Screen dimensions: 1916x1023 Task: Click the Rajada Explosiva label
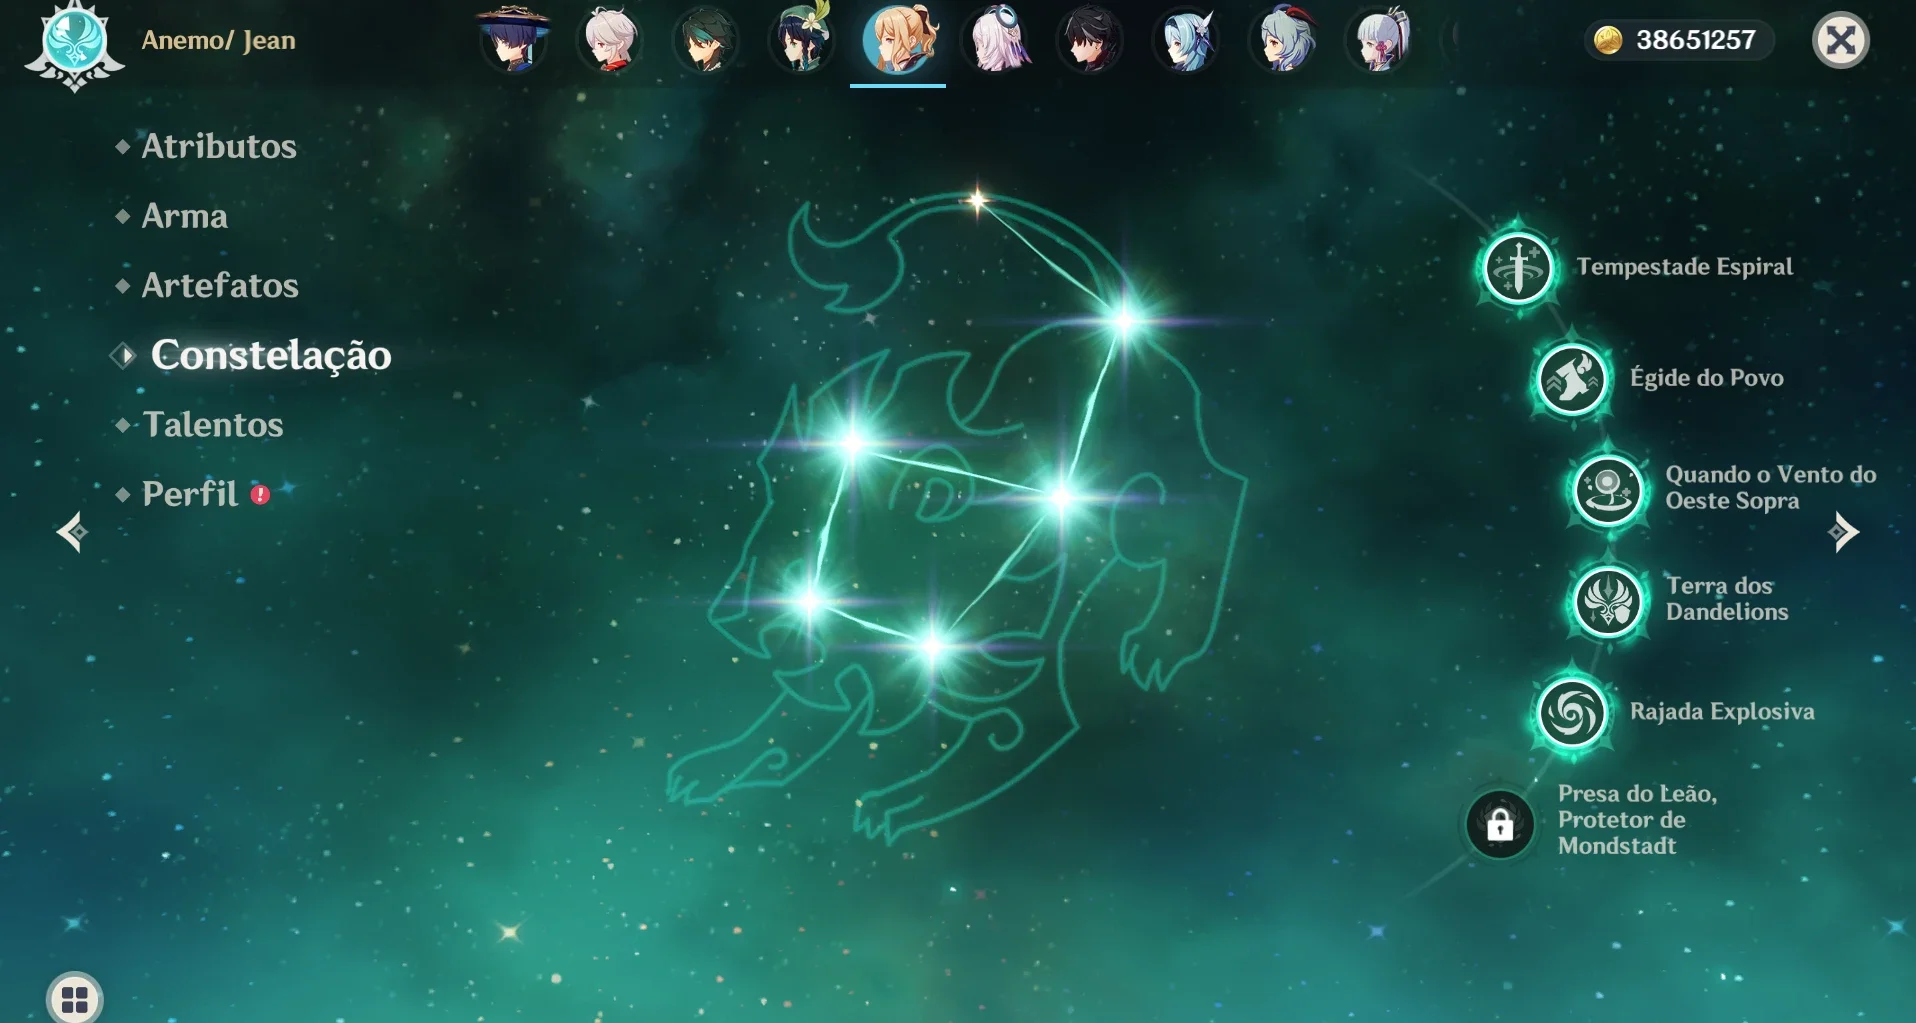point(1722,712)
